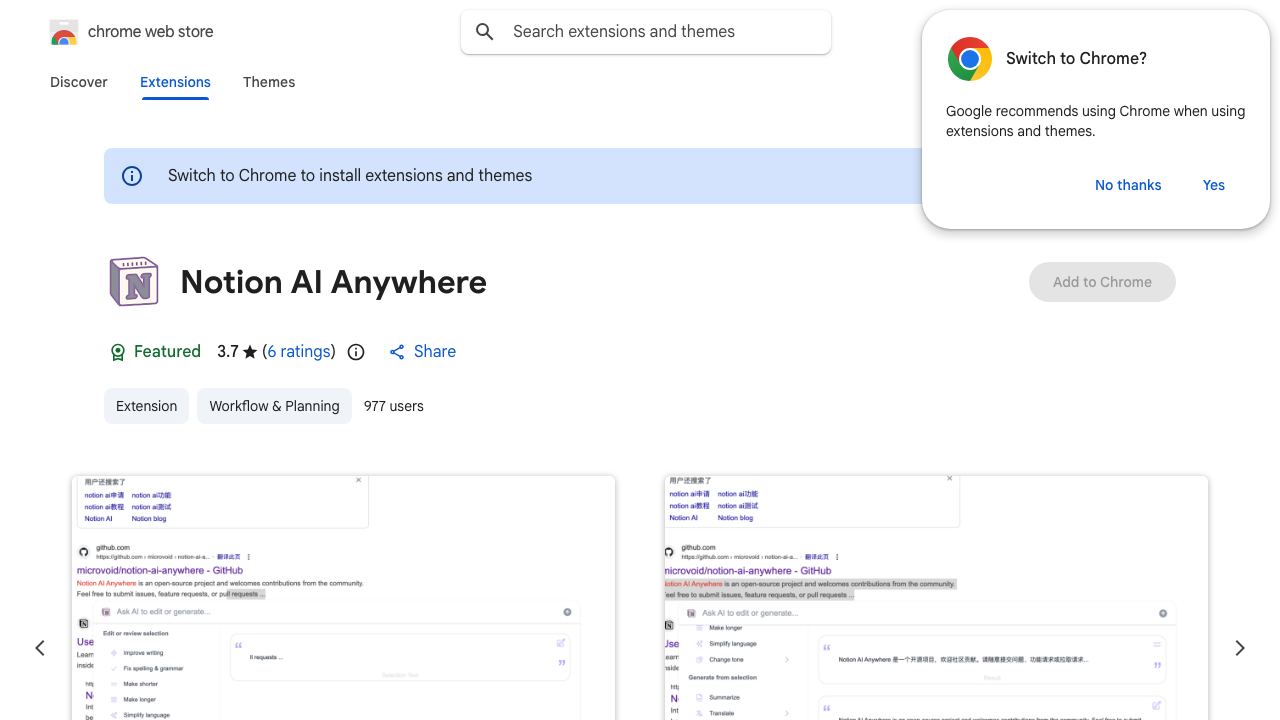Click the Notion AI Anywhere heading
This screenshot has height=720, width=1280.
(x=334, y=282)
